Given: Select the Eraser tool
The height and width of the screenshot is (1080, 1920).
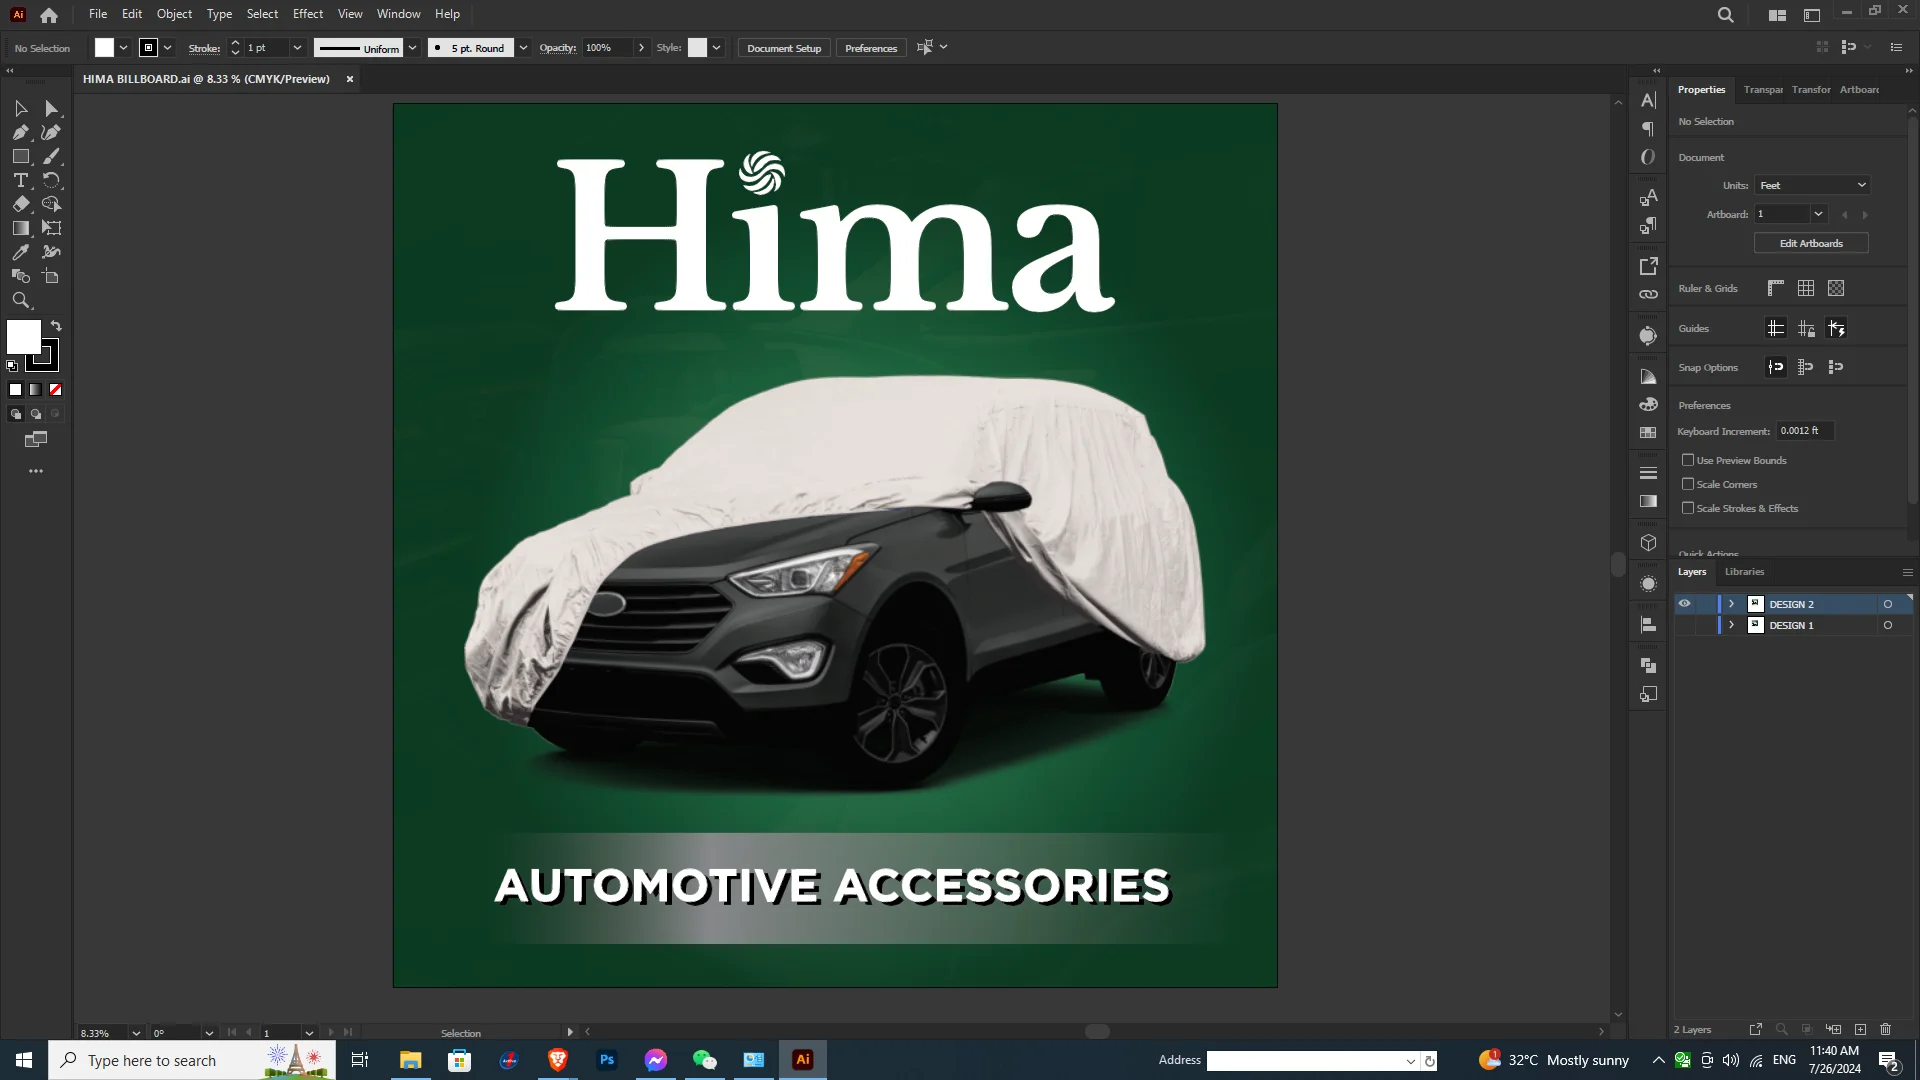Looking at the screenshot, I should point(20,204).
